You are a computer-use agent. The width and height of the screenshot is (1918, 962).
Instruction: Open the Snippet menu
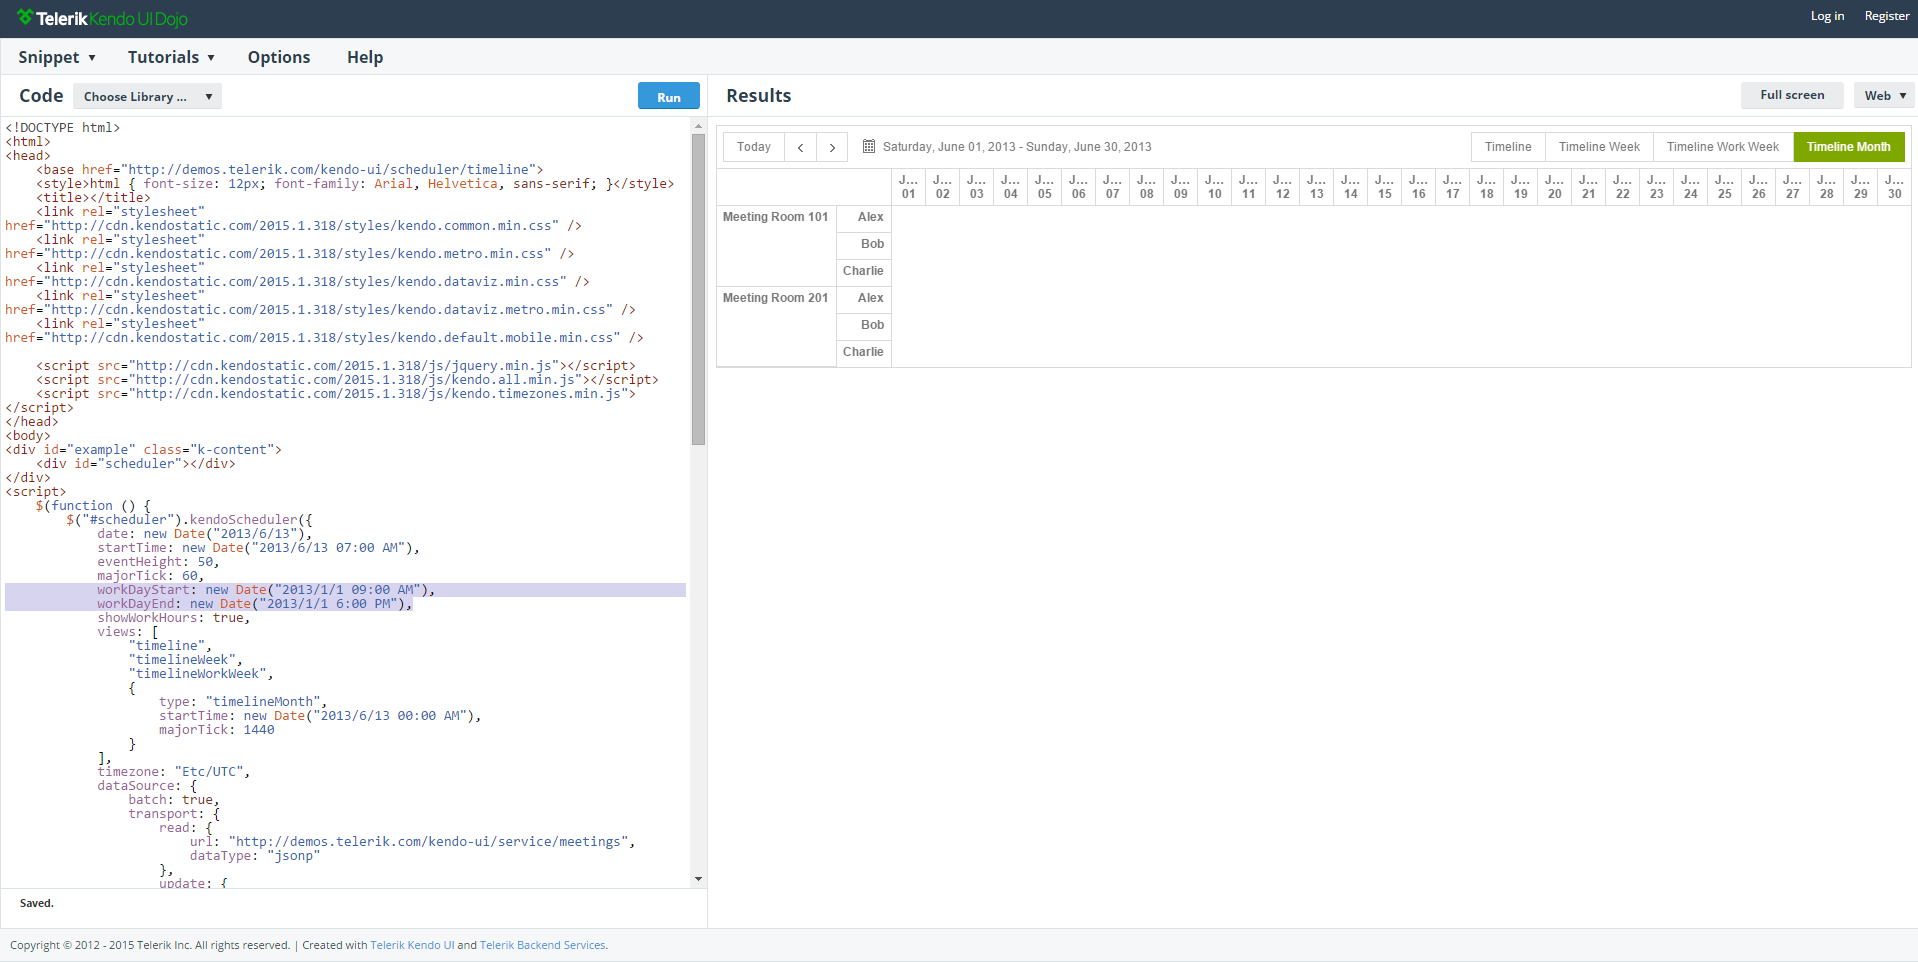[57, 57]
